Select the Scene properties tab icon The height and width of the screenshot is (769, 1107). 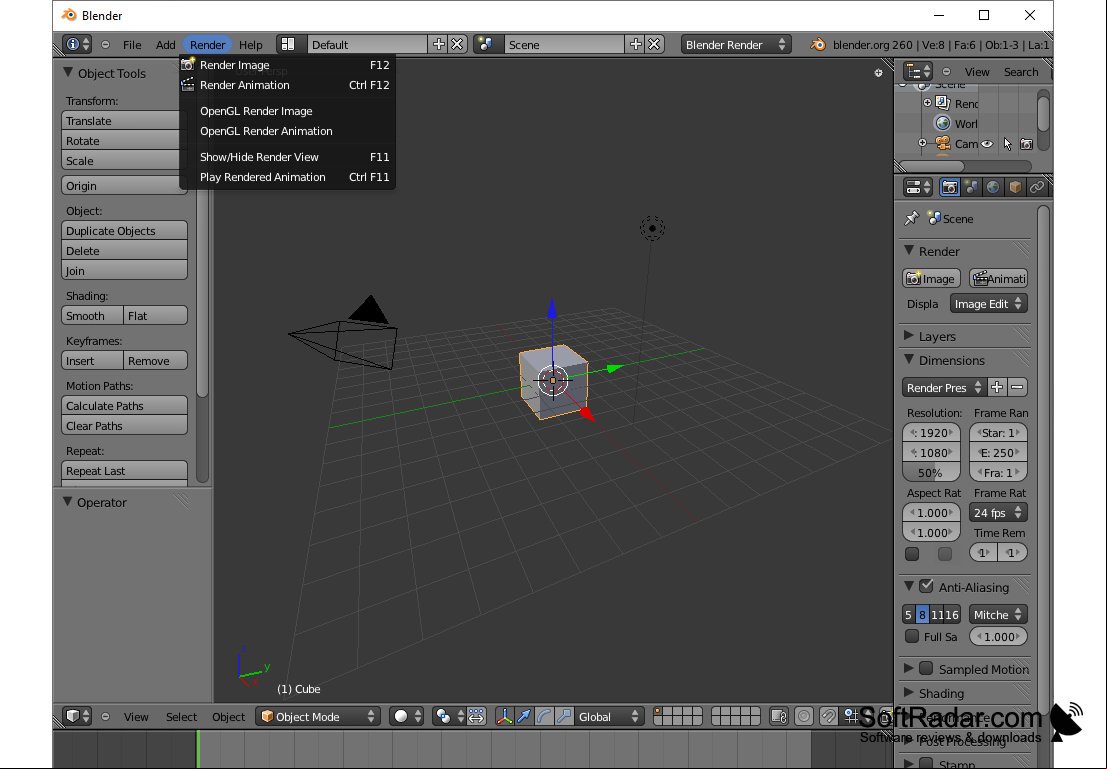971,187
